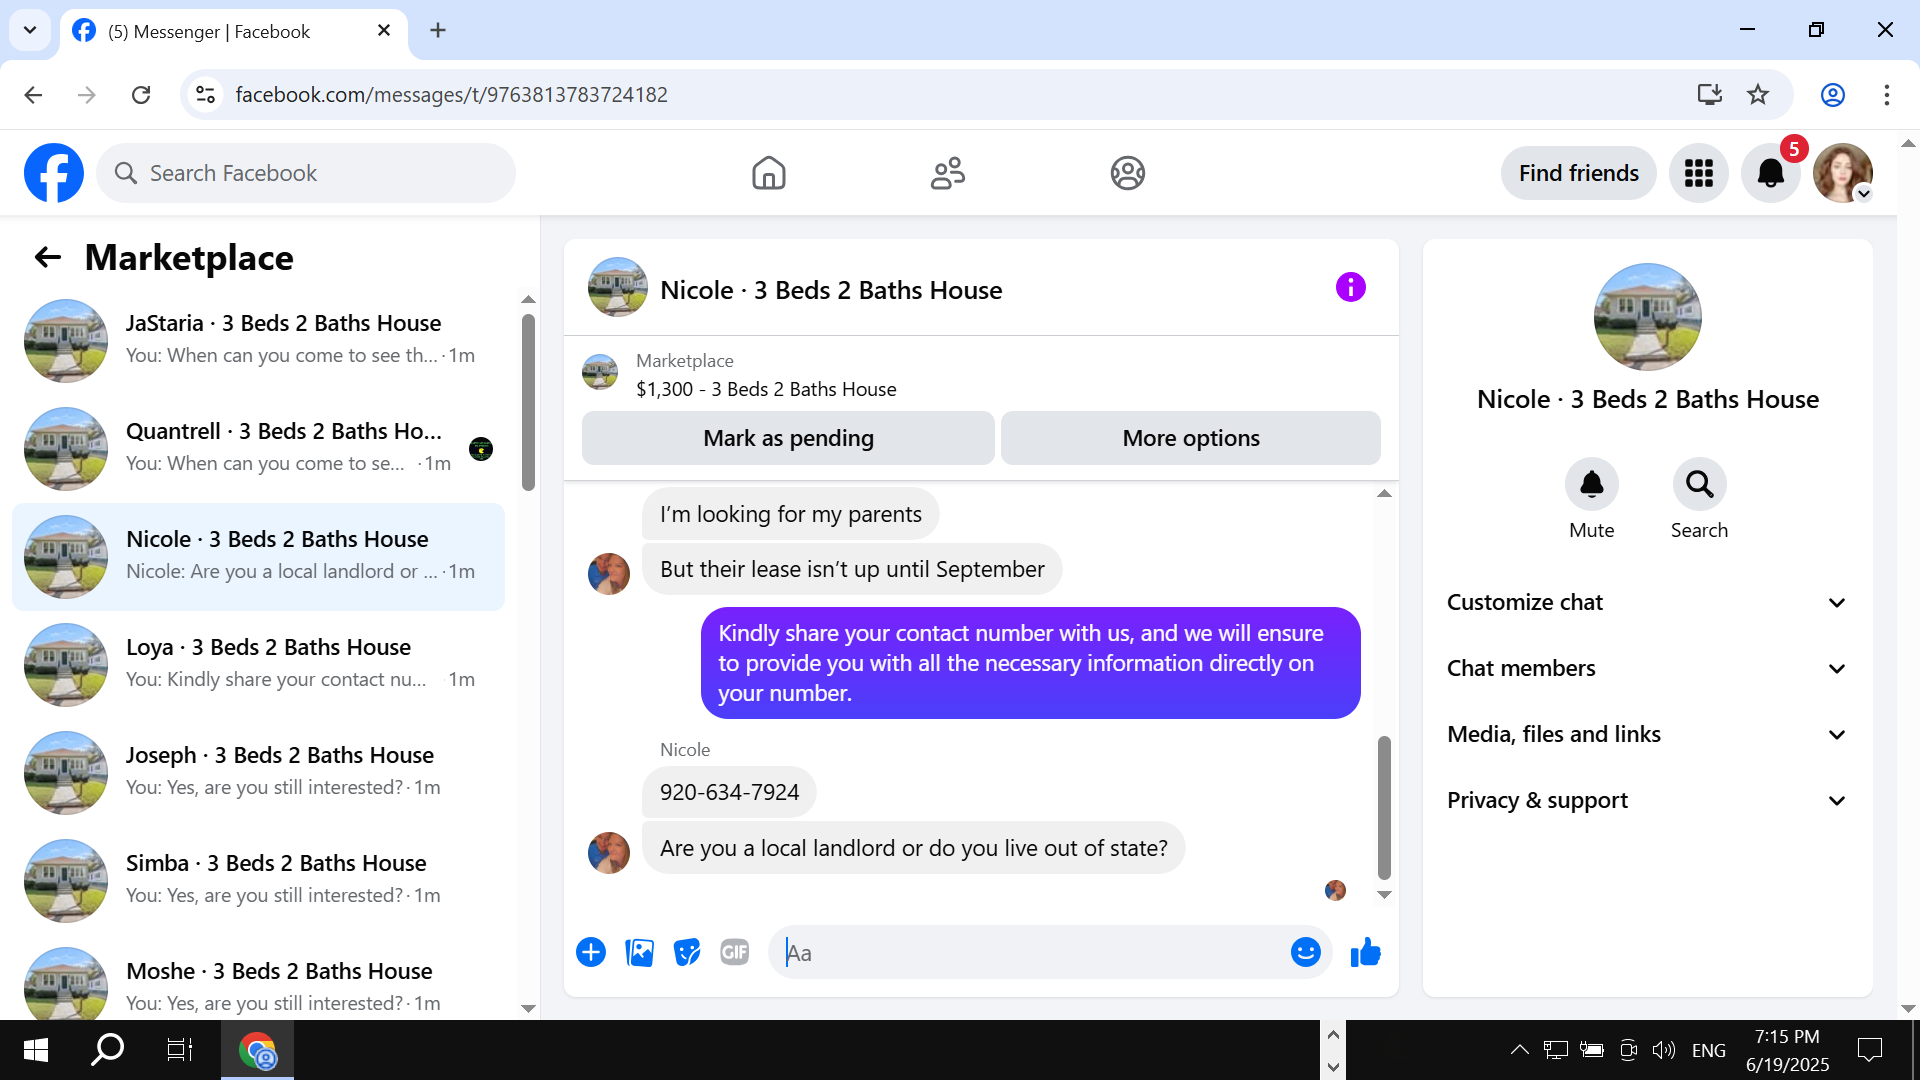
Task: Open Windows taskbar search
Action: pyautogui.click(x=108, y=1050)
